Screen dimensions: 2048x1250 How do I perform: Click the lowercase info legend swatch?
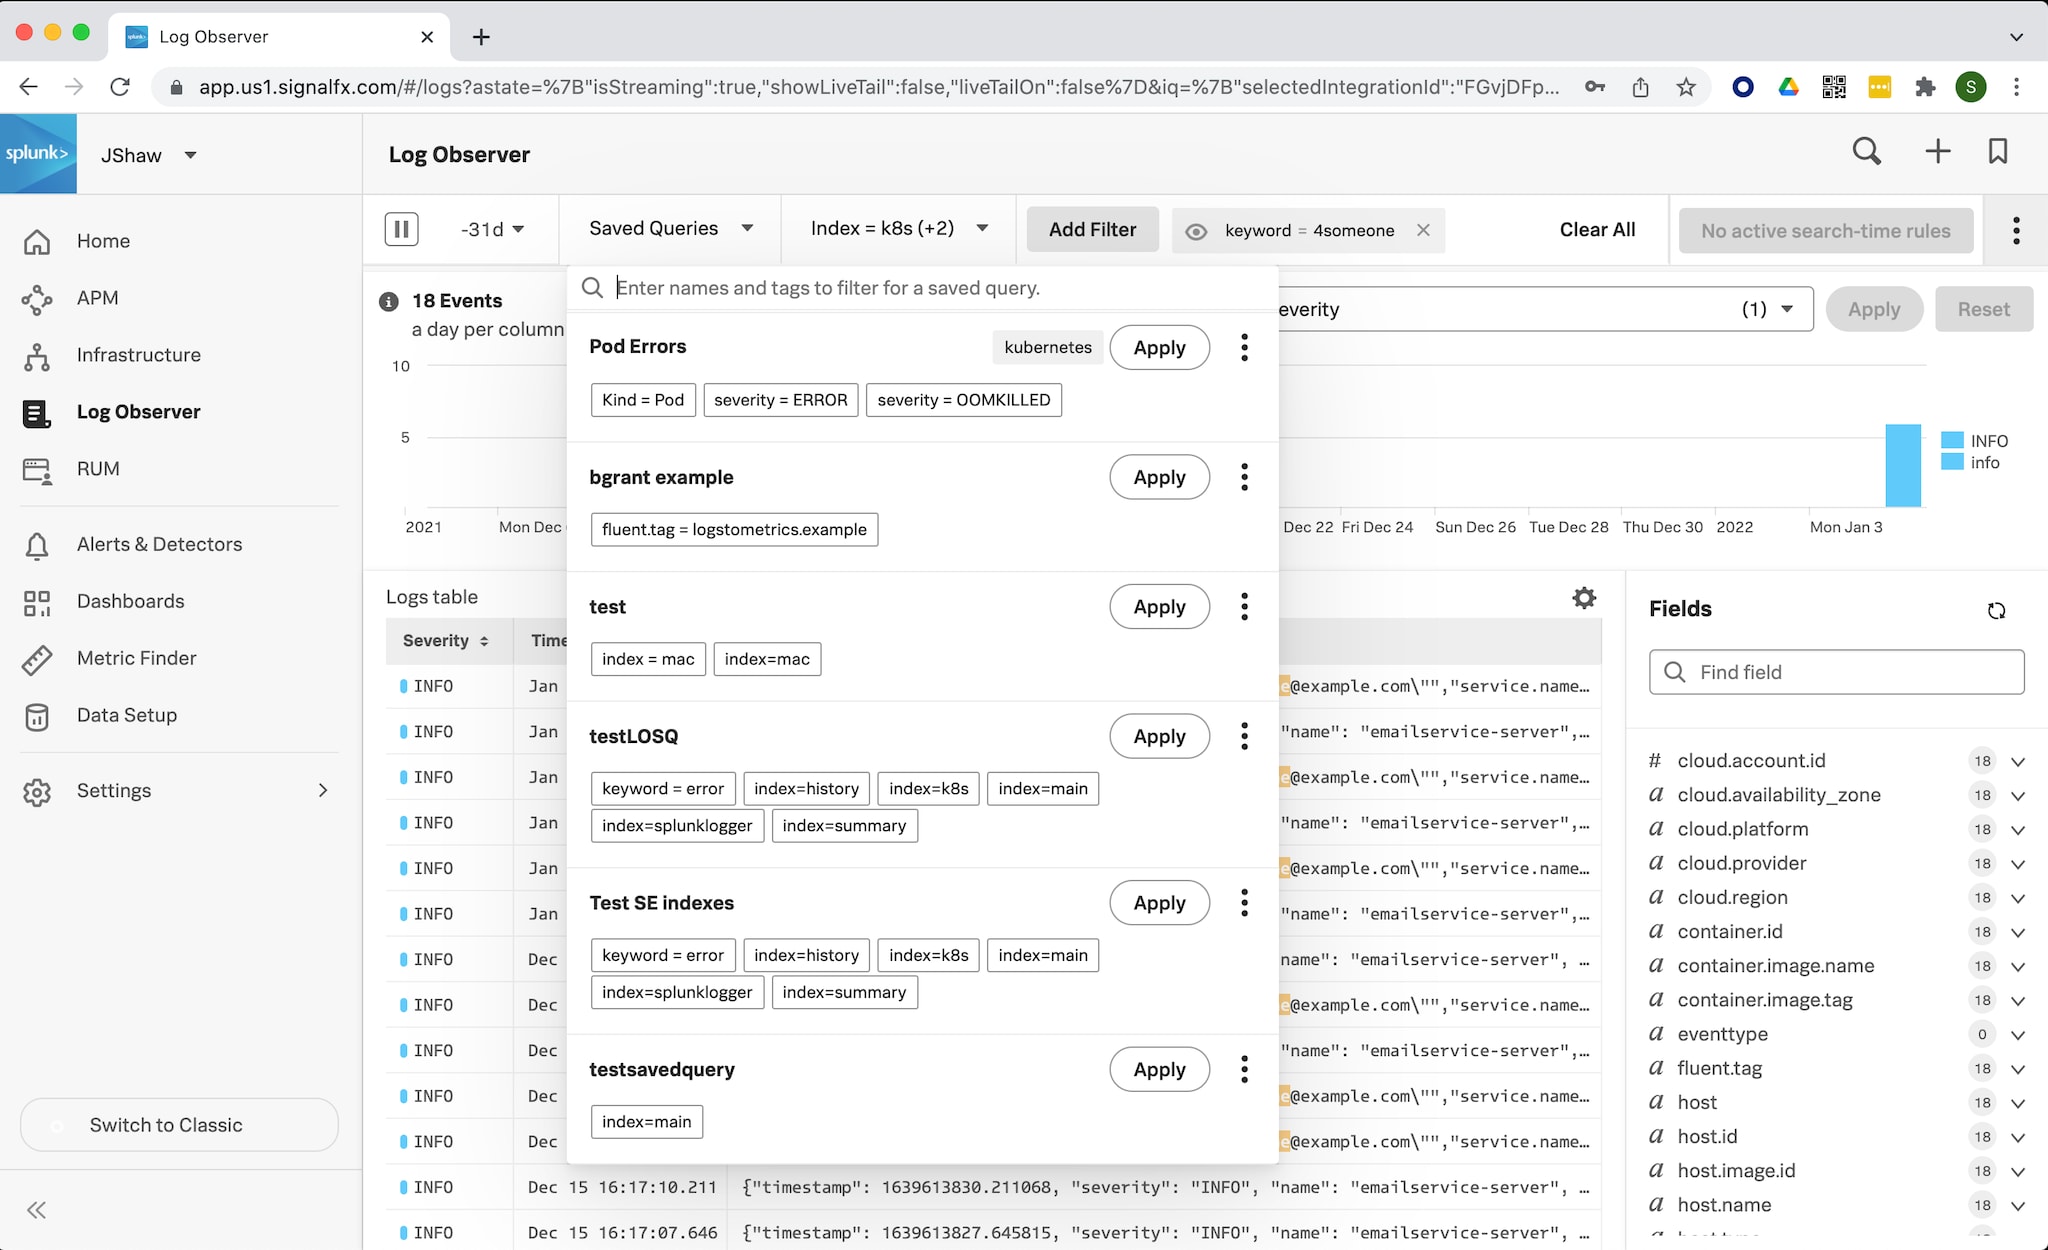(1952, 463)
